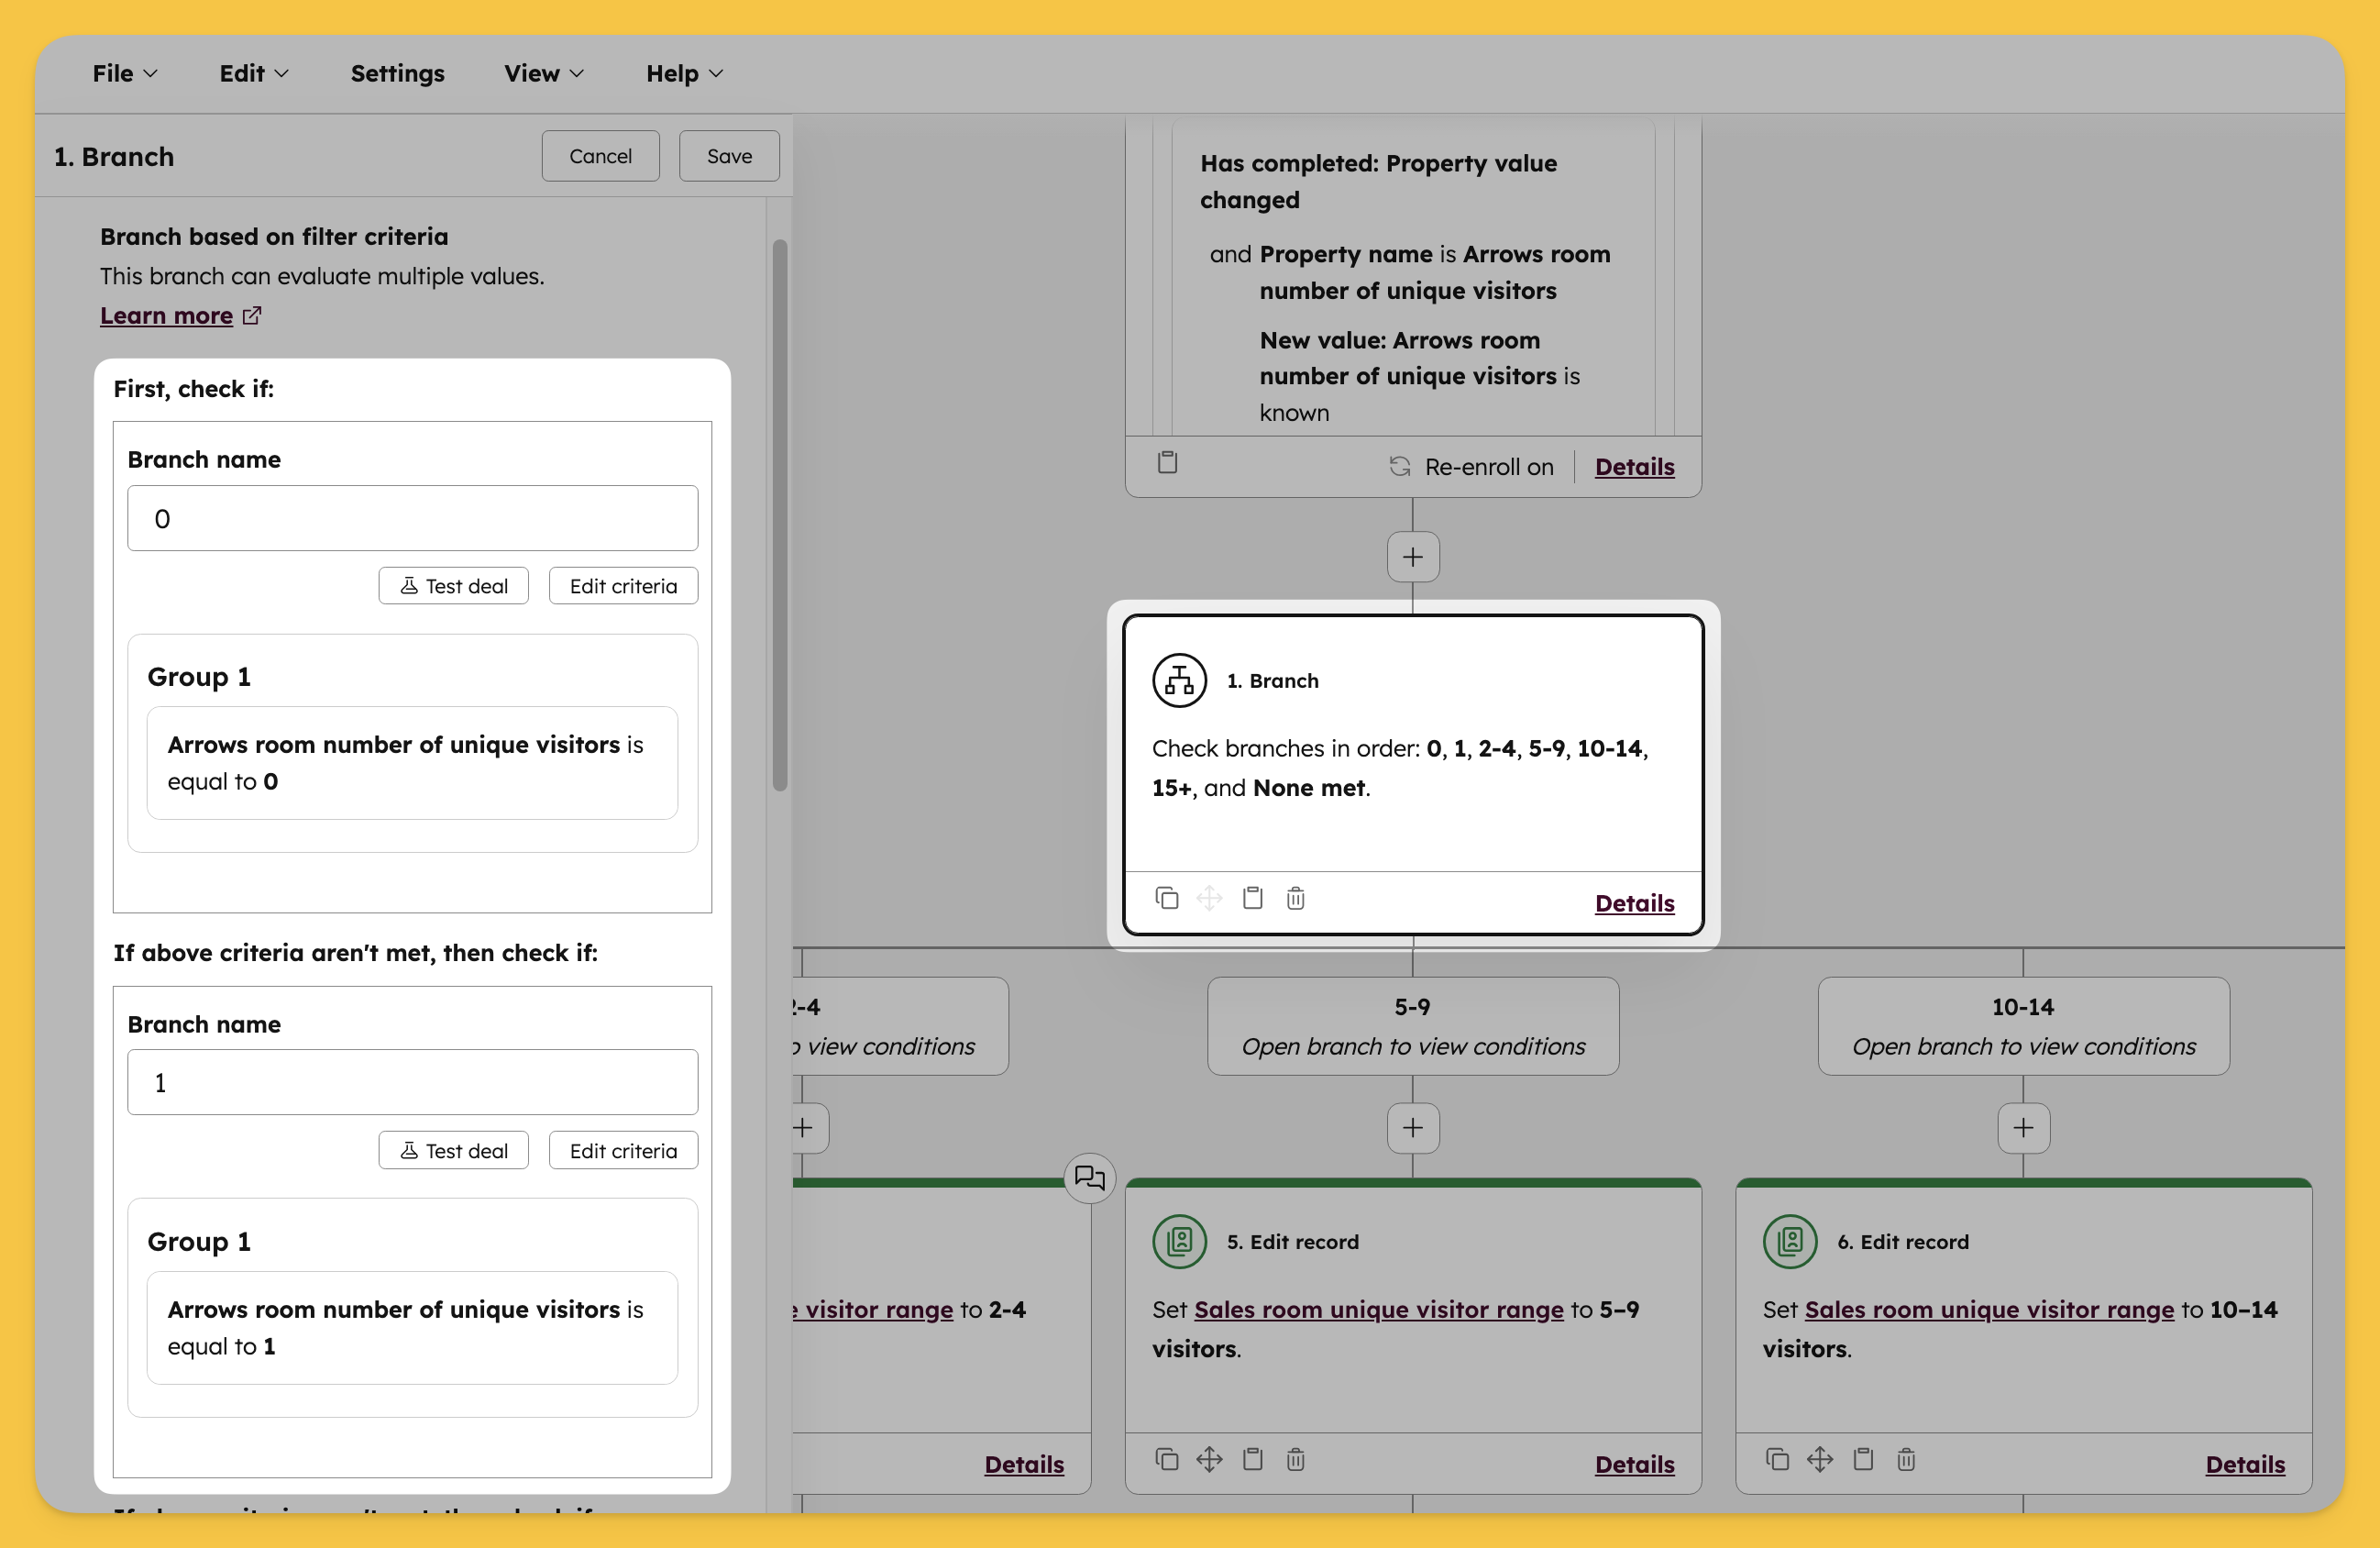Click the move icon on 5. Edit record
Viewport: 2380px width, 1548px height.
pos(1209,1459)
